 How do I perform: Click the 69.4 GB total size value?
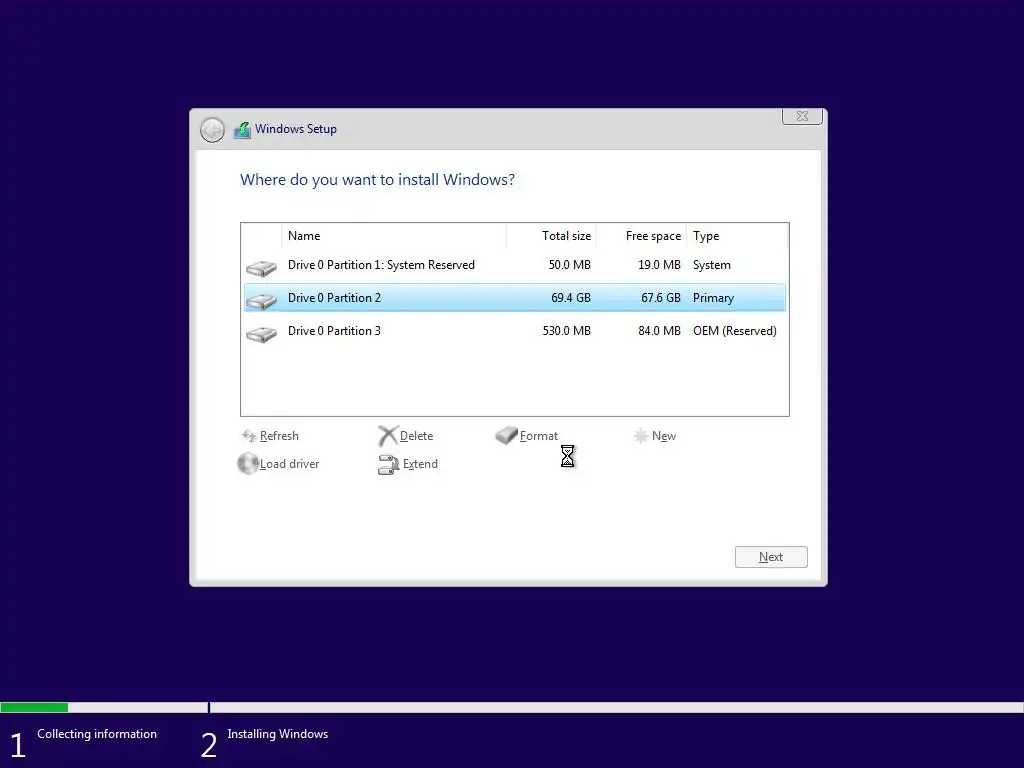point(571,298)
